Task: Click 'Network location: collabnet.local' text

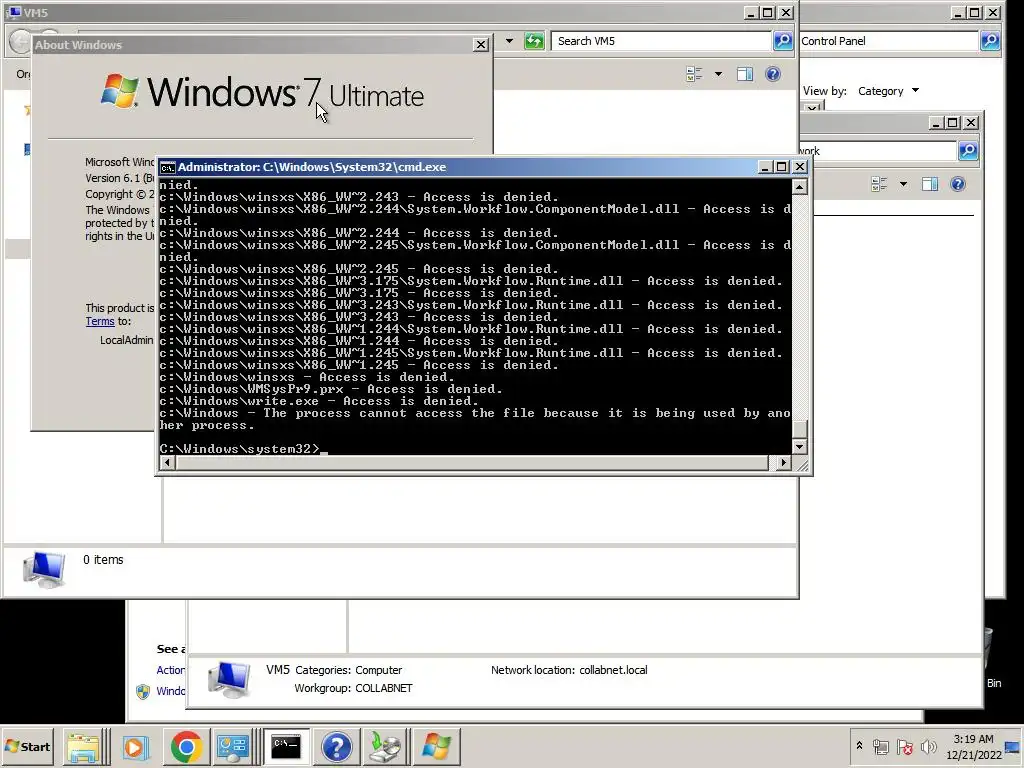Action: [x=569, y=670]
